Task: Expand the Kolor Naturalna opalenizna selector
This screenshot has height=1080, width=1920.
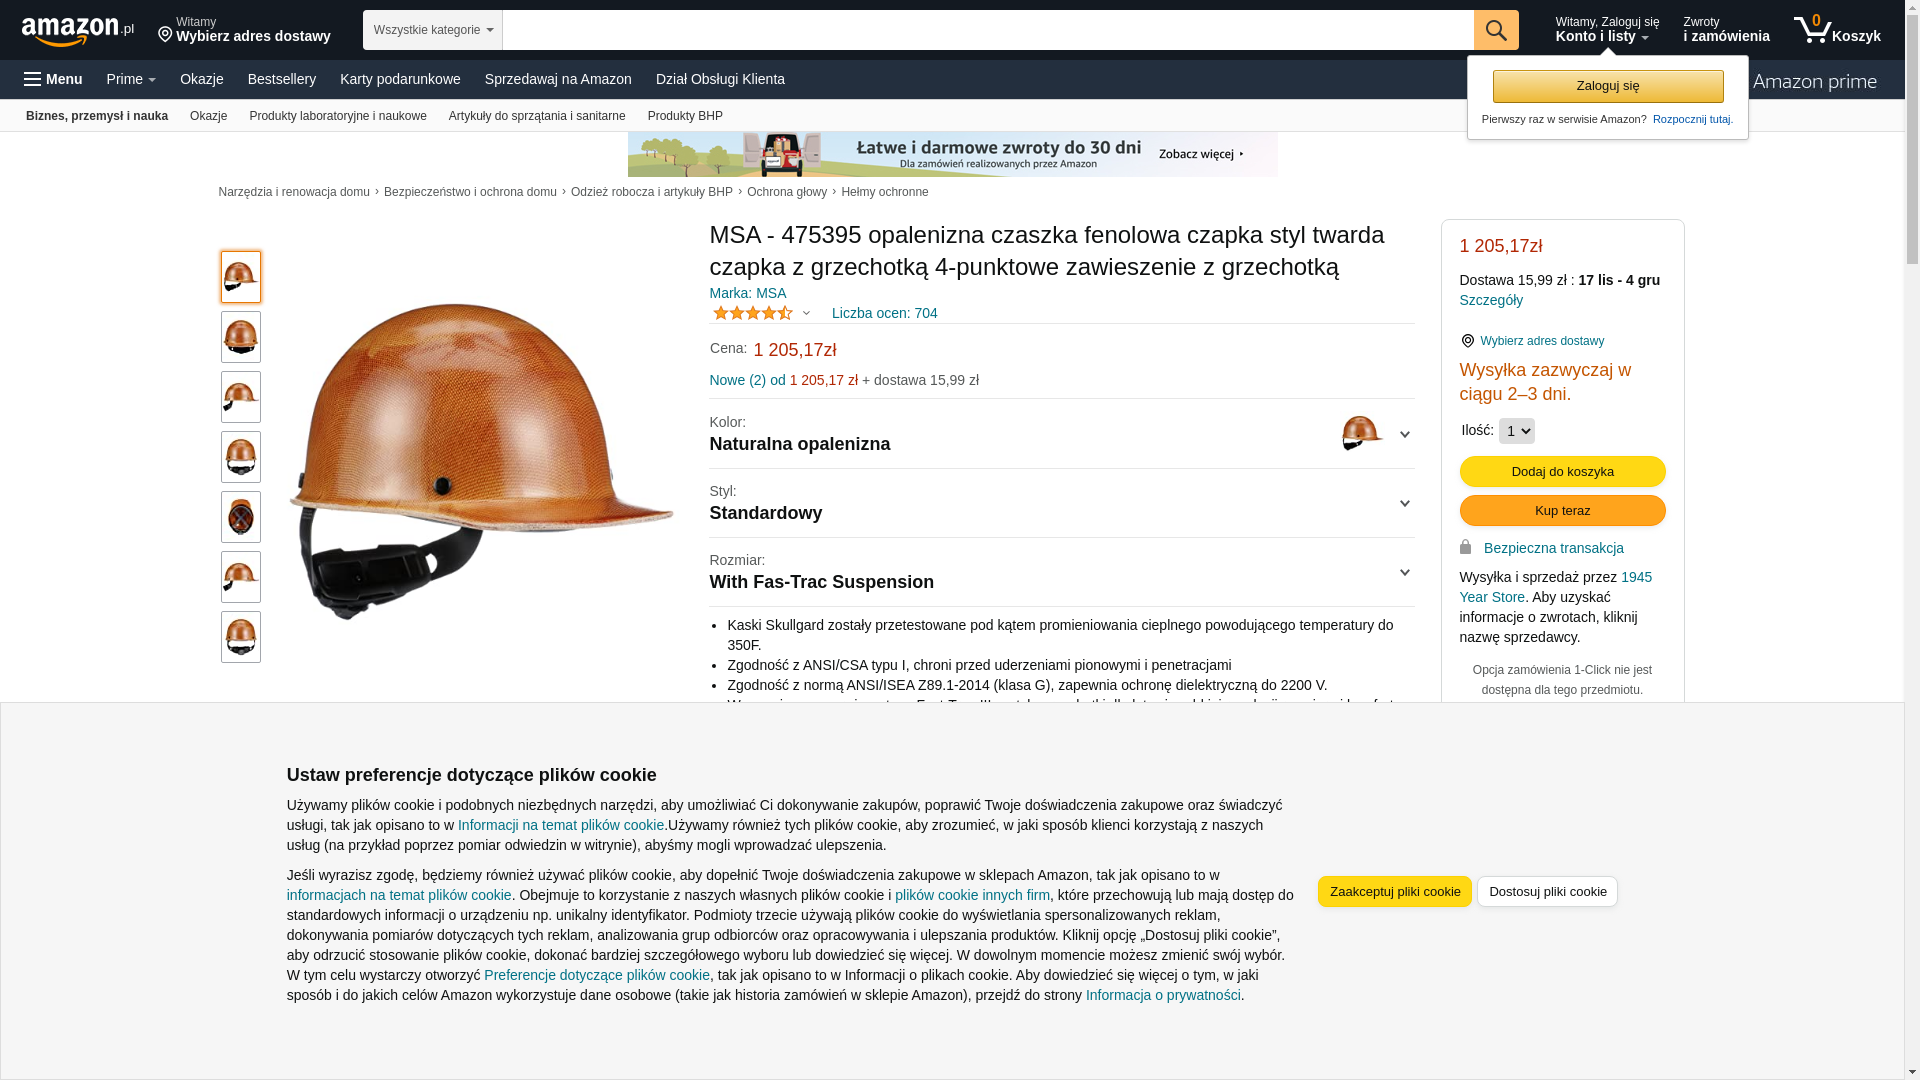Action: tap(1062, 434)
